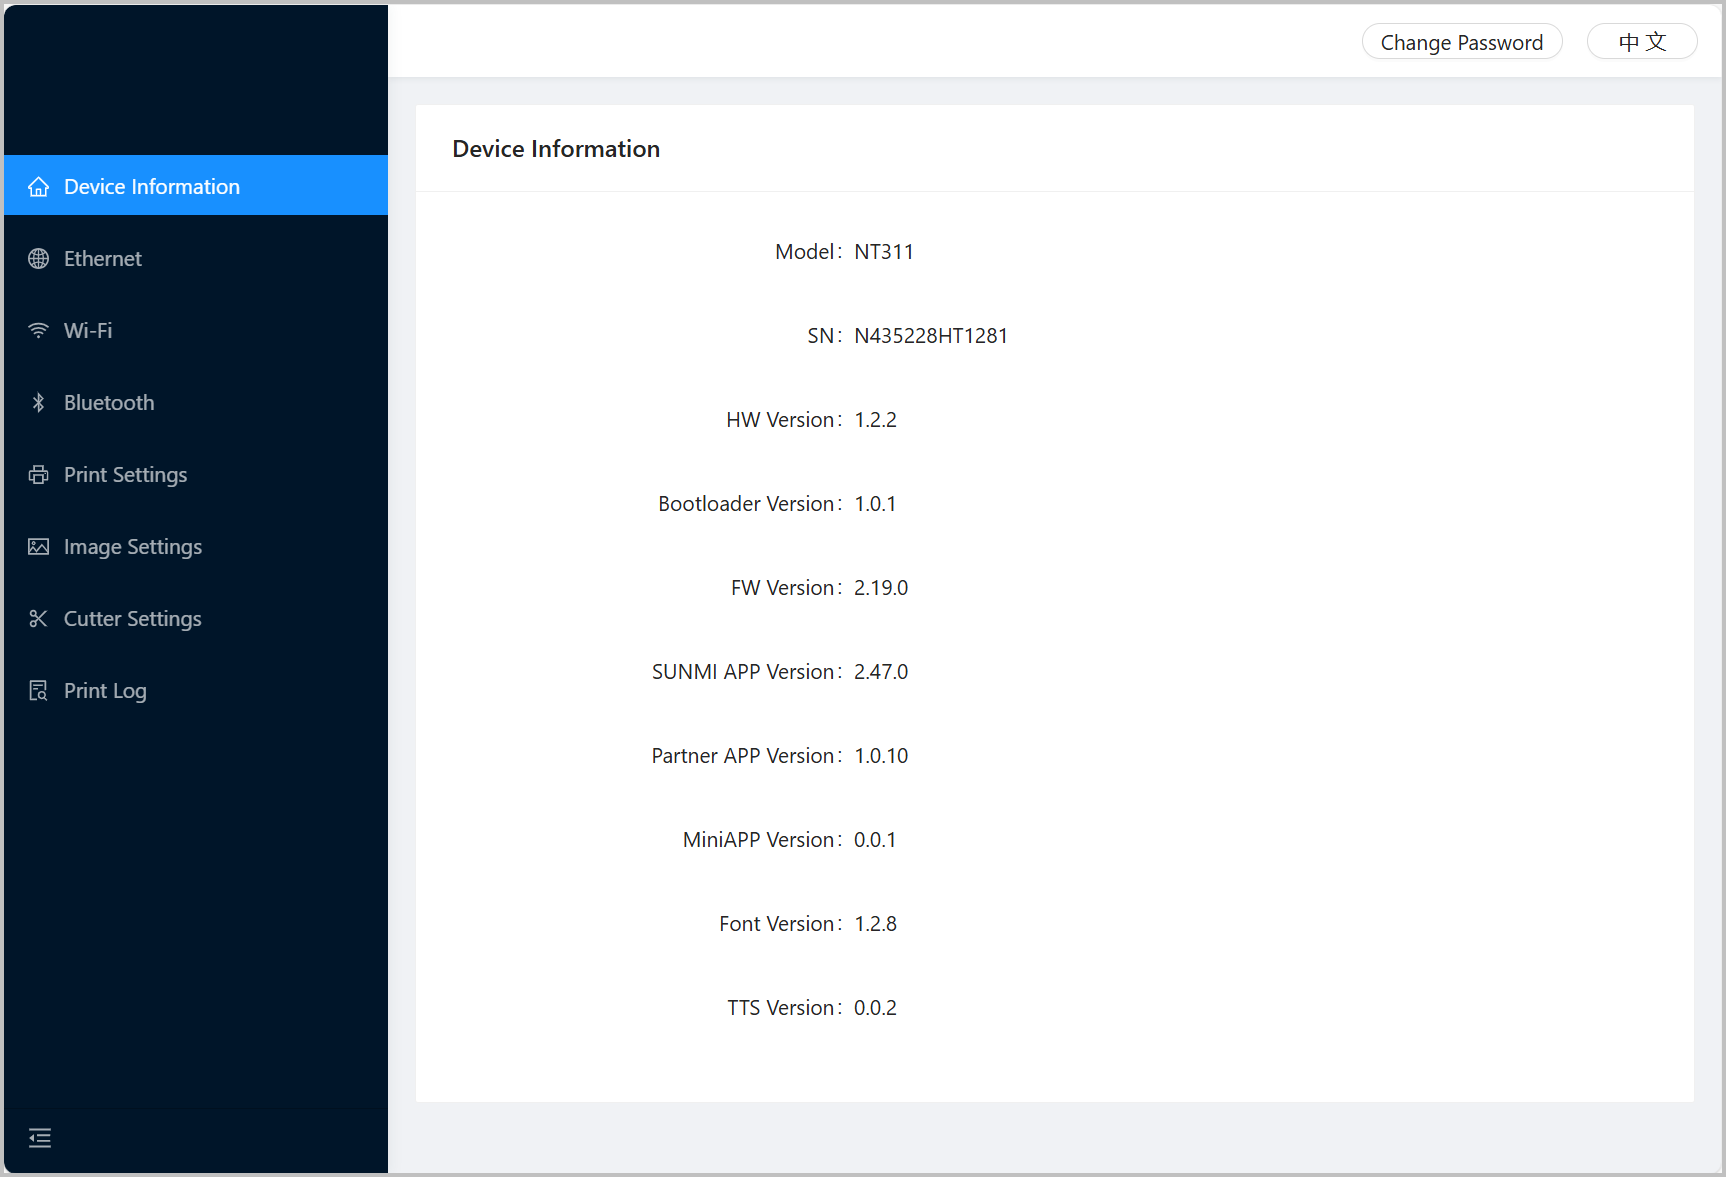Collapse the sidebar using the bottom menu icon
This screenshot has width=1726, height=1177.
point(40,1138)
